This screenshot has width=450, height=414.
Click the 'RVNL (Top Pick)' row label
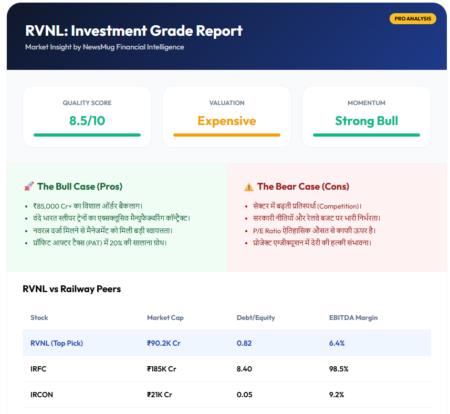click(x=57, y=343)
